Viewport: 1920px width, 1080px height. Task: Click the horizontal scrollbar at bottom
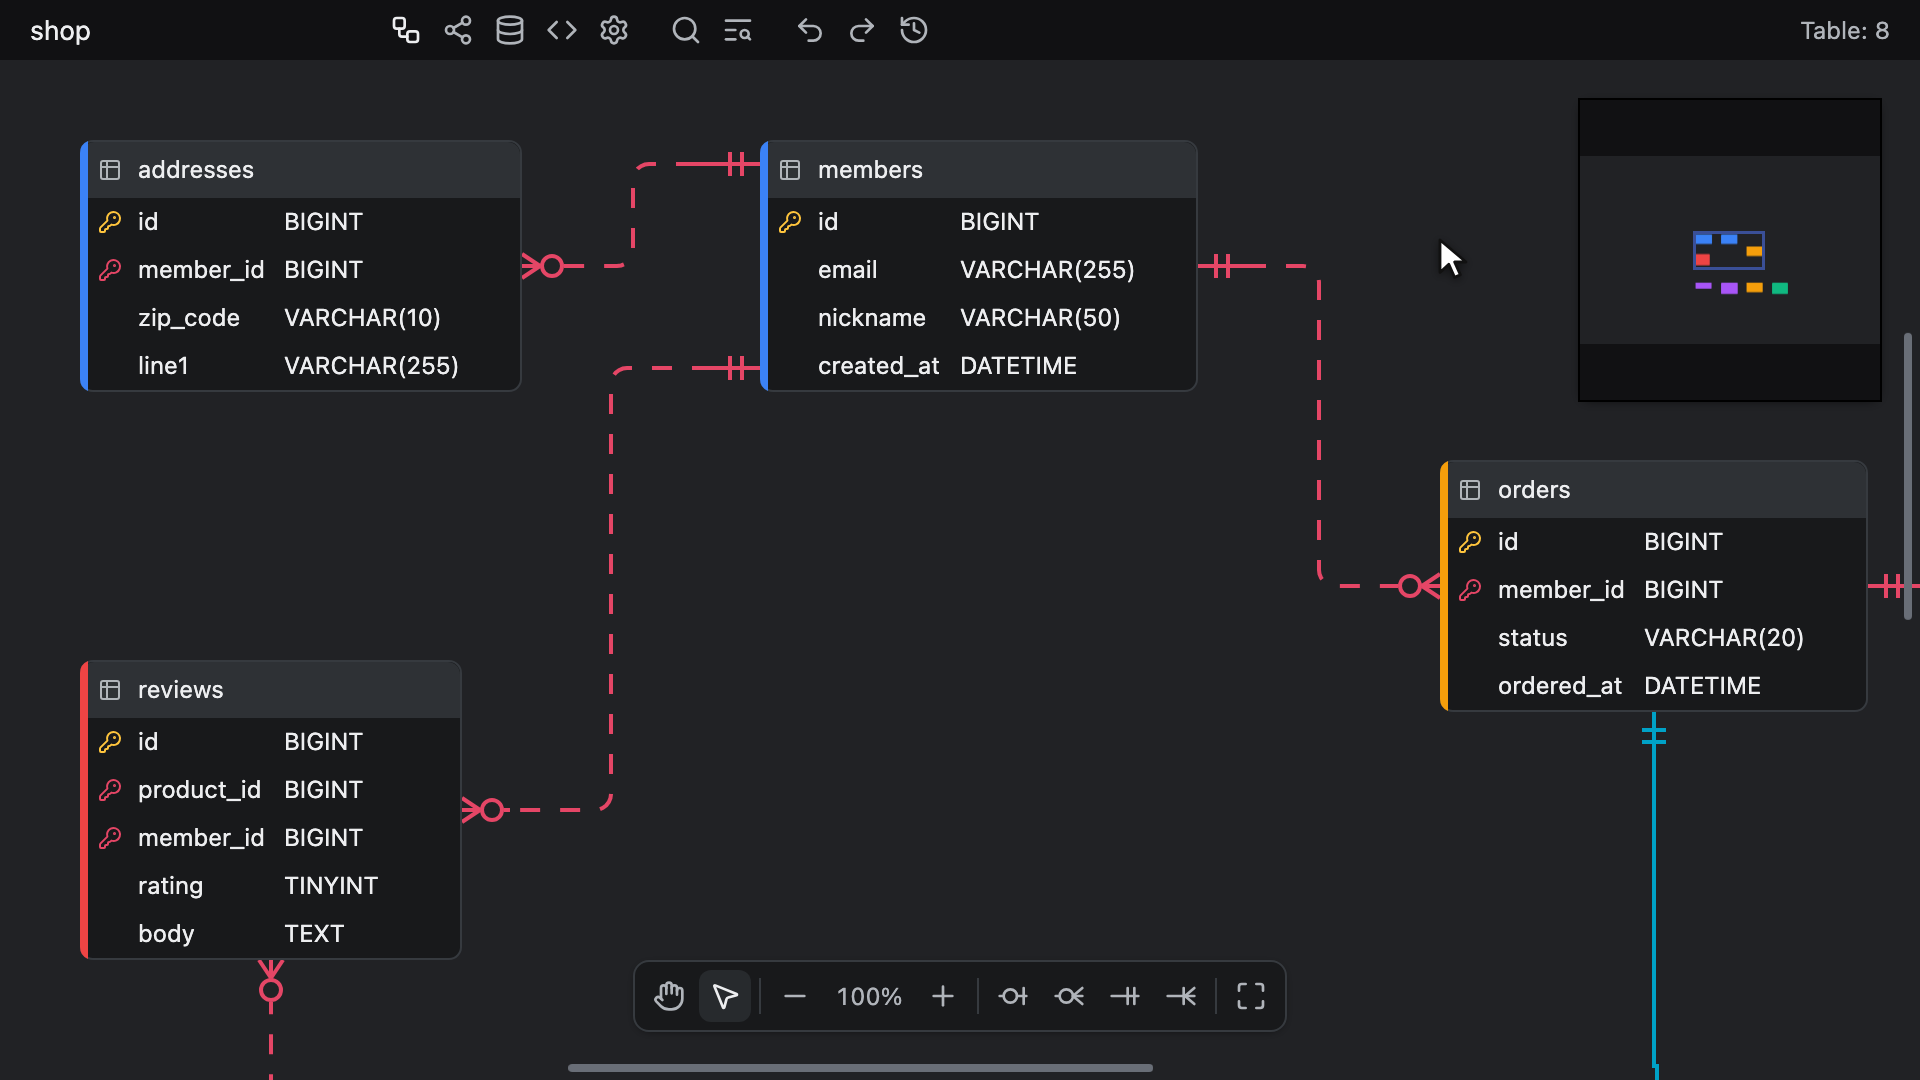[x=860, y=1068]
